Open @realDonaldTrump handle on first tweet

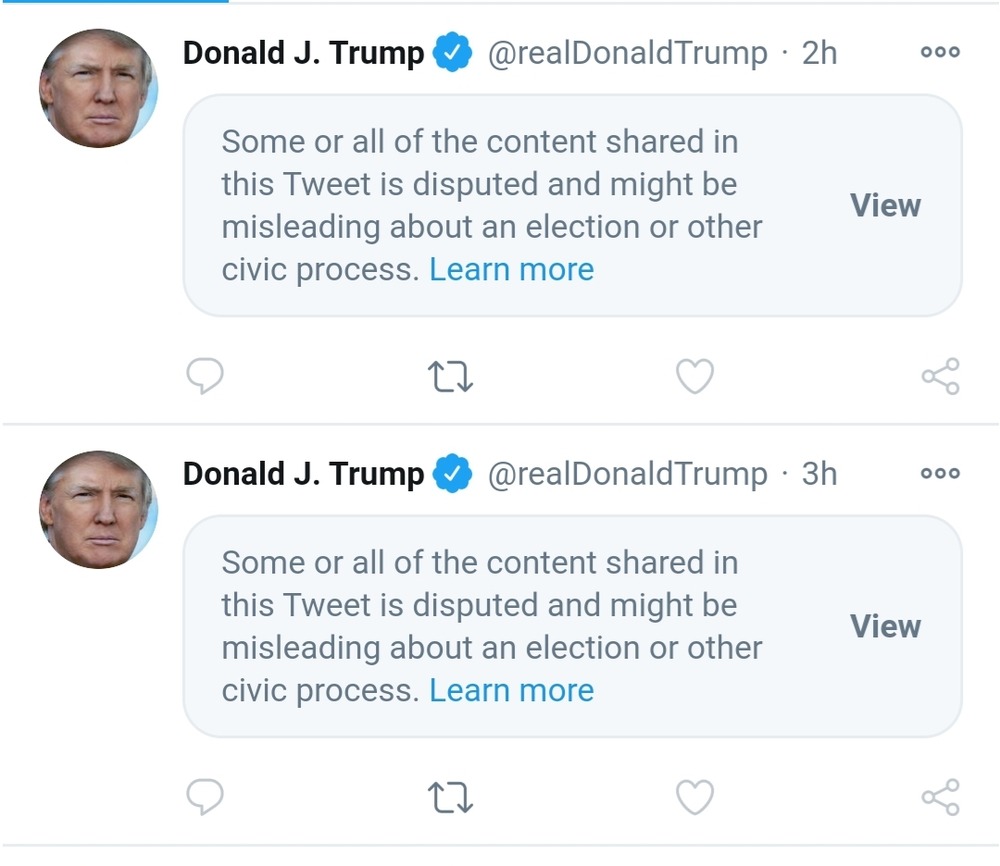tap(627, 53)
